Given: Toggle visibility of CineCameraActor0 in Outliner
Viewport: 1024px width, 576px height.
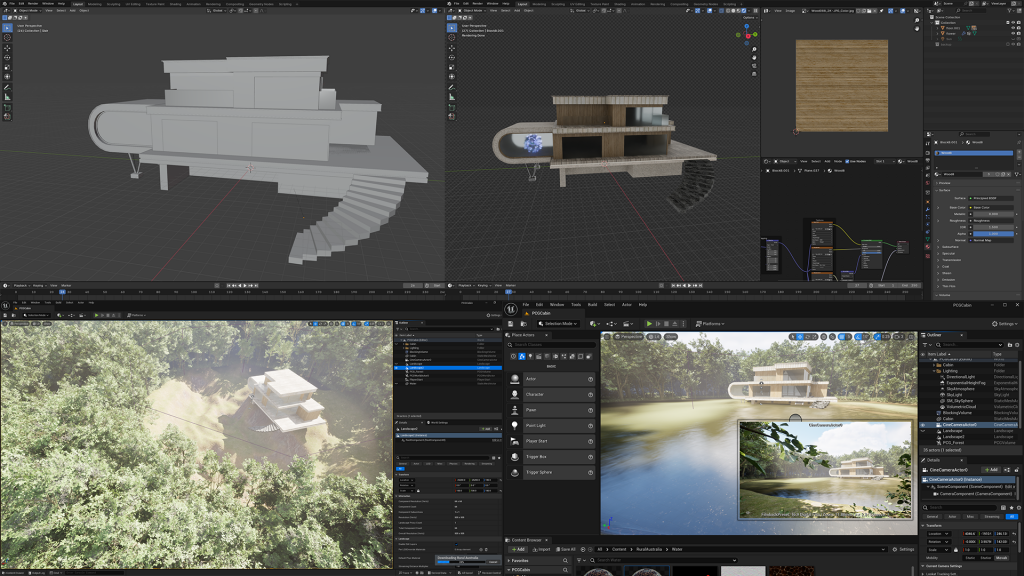Looking at the screenshot, I should point(924,424).
